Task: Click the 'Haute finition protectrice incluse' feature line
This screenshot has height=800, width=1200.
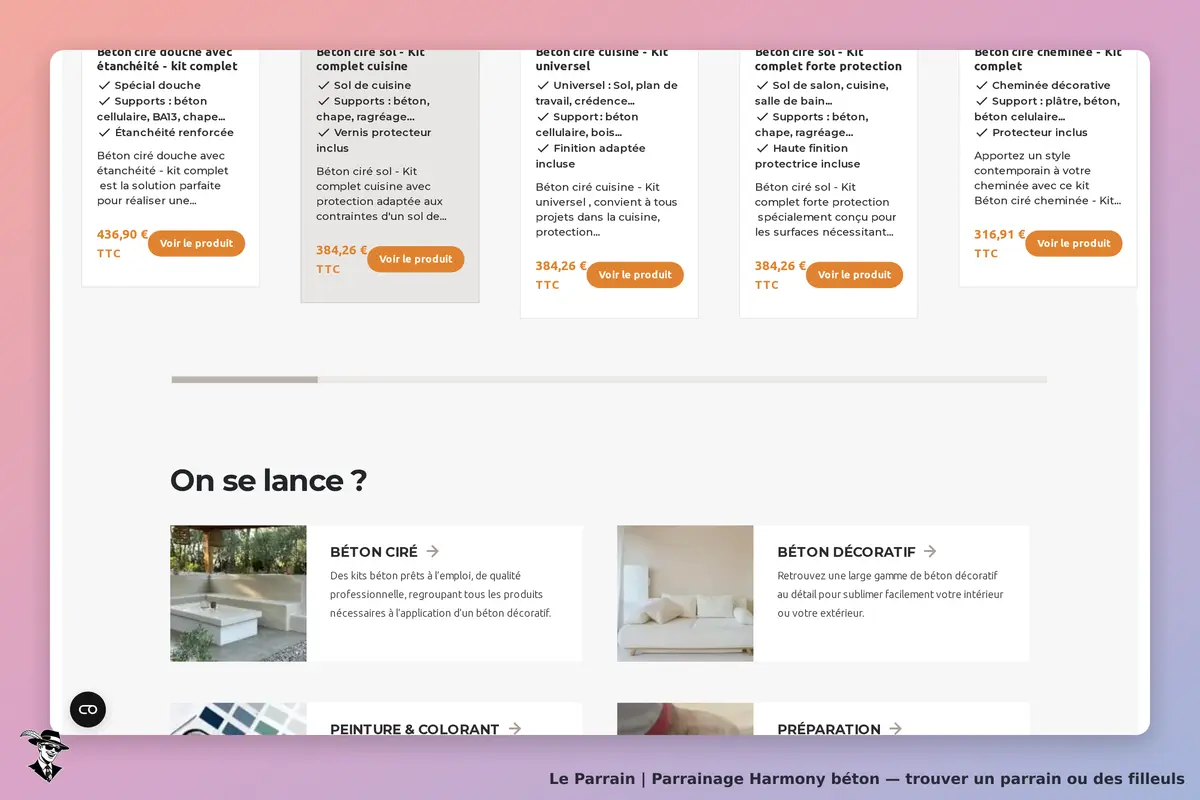Action: coord(807,156)
